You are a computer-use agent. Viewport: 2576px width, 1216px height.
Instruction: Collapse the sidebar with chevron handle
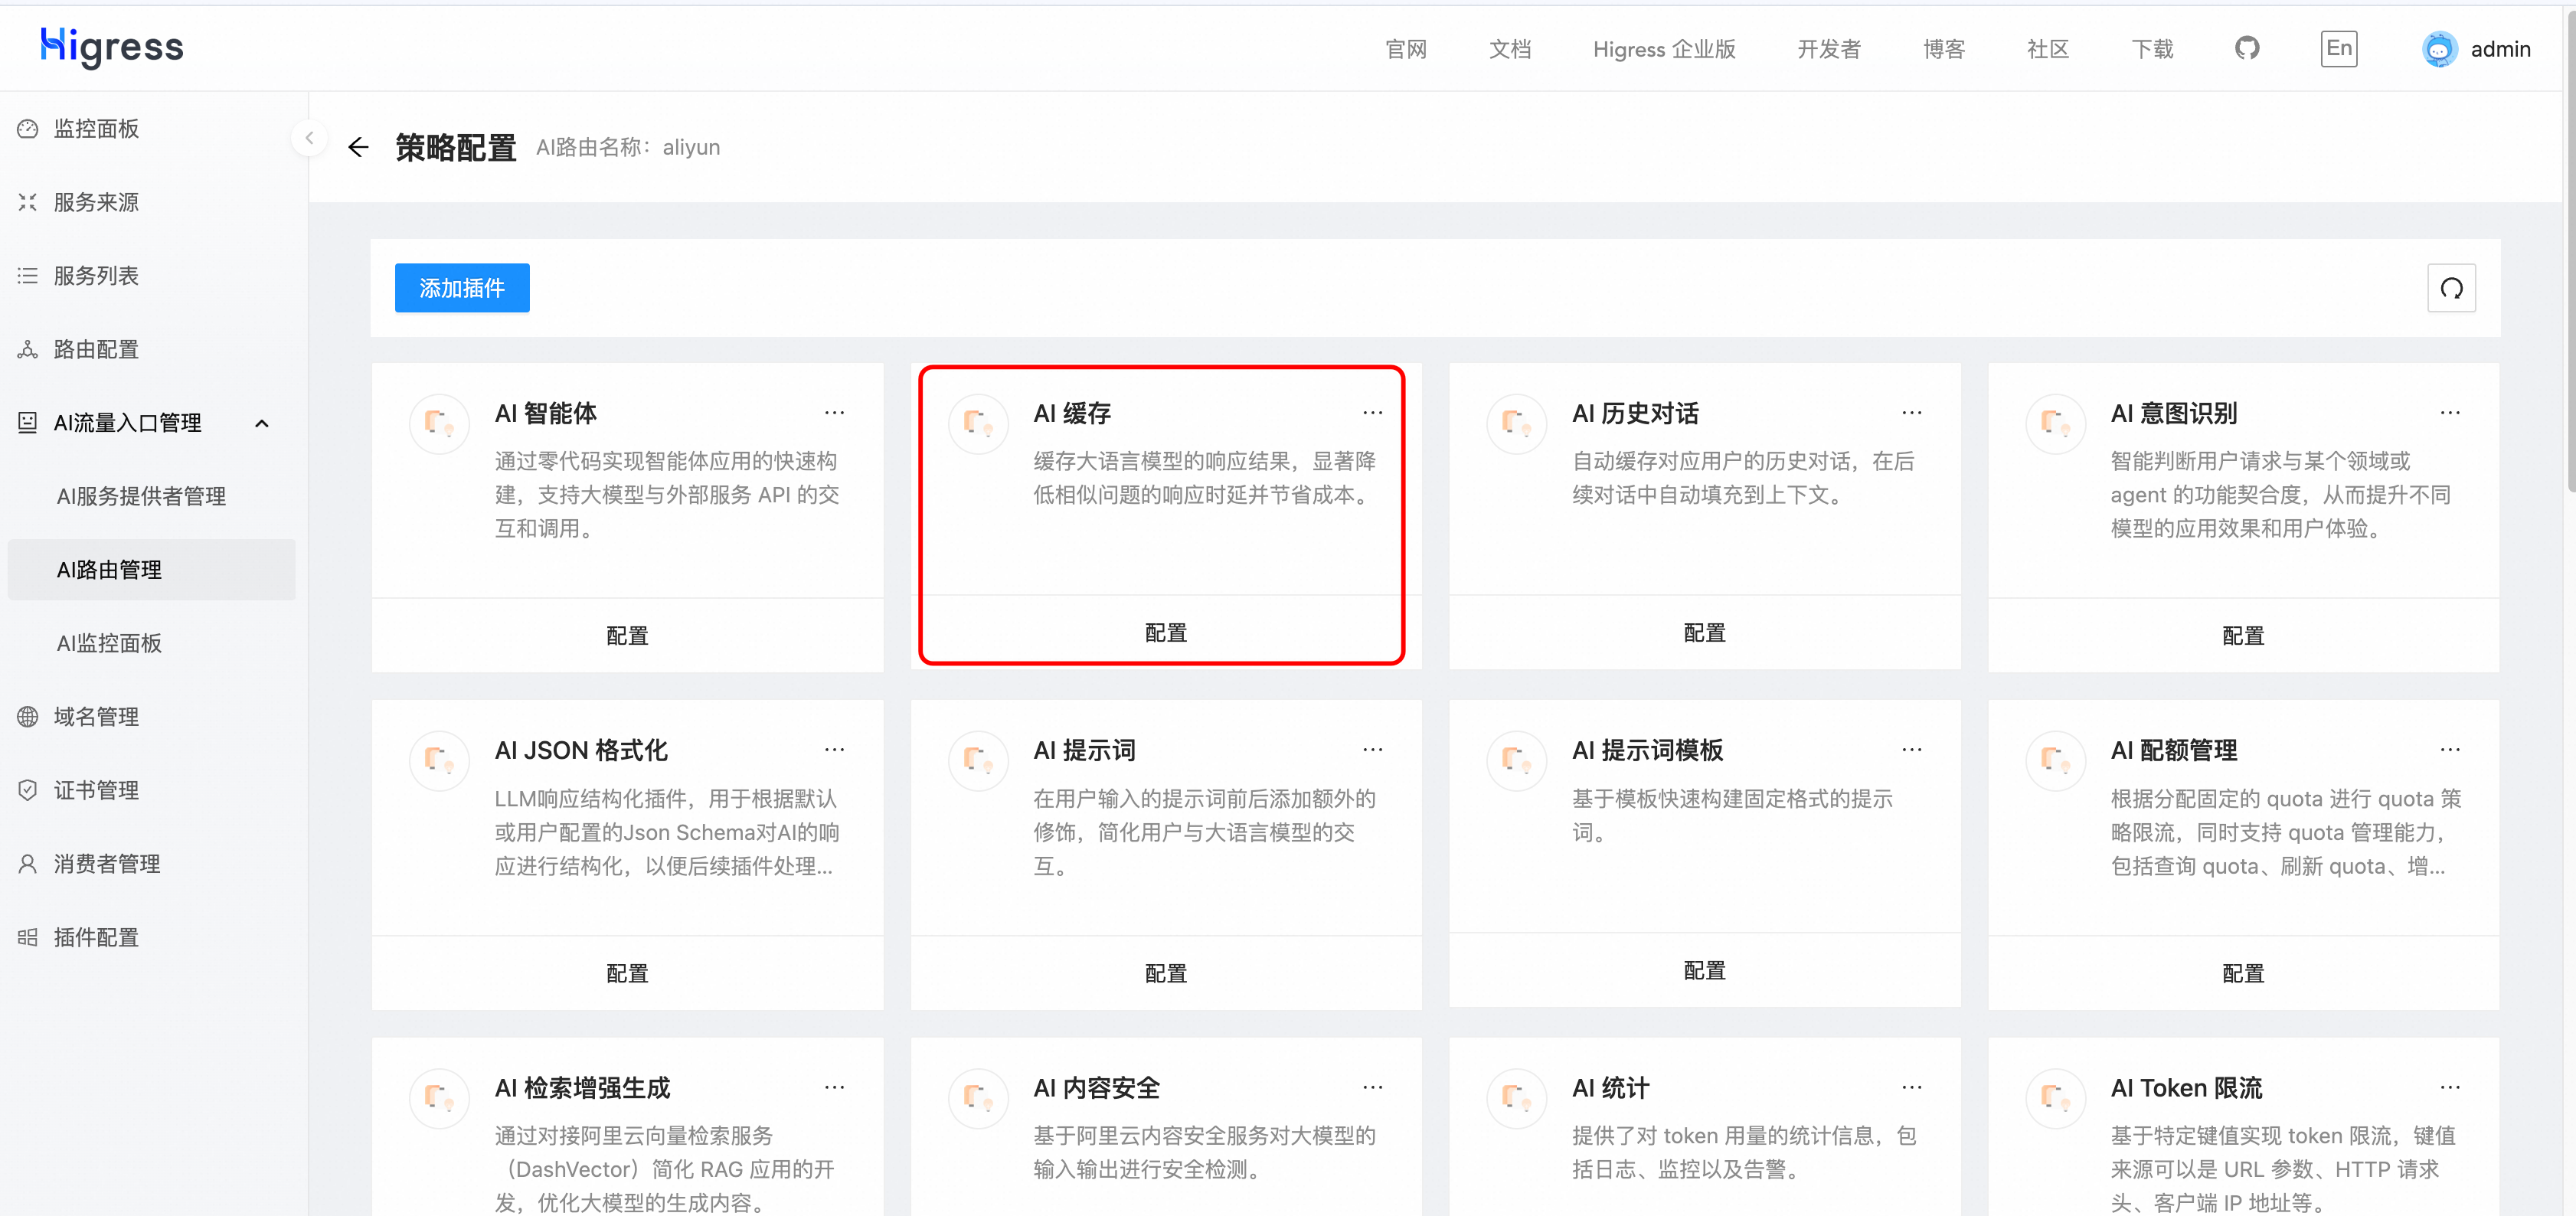309,138
